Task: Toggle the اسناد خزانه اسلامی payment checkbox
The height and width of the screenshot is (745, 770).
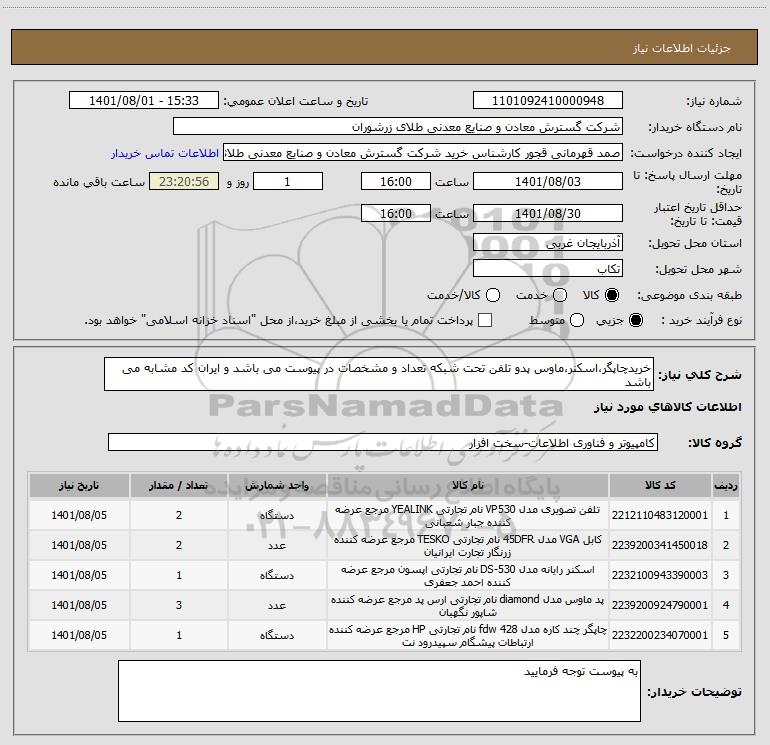Action: point(485,320)
